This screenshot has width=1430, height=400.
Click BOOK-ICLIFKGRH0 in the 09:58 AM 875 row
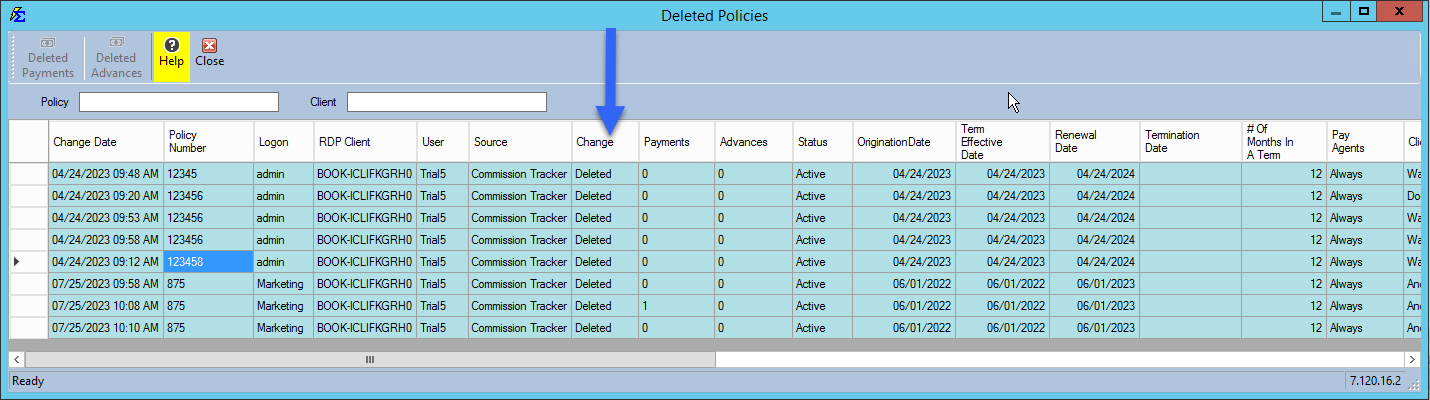[365, 284]
